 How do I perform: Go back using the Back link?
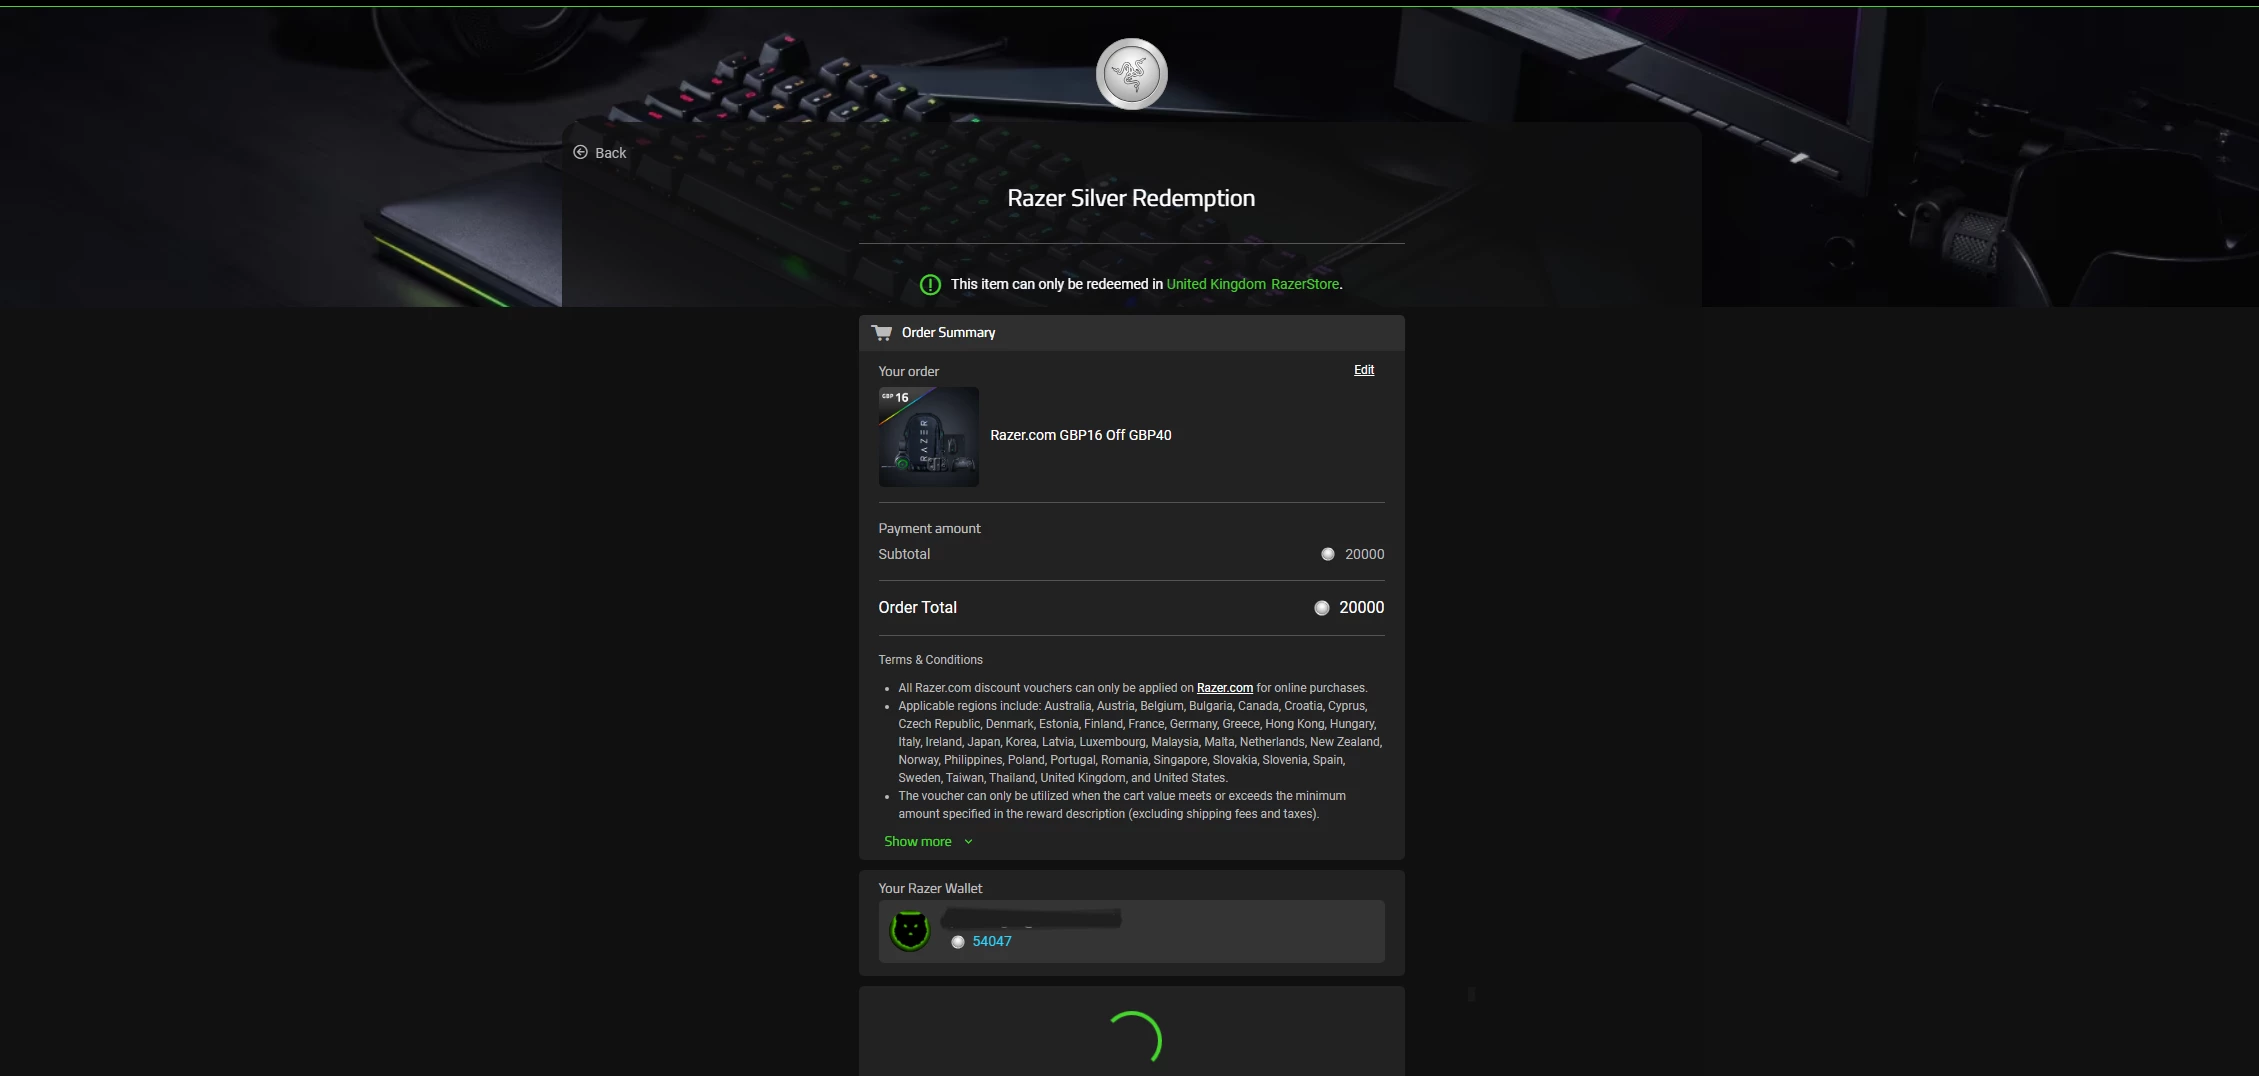[600, 152]
